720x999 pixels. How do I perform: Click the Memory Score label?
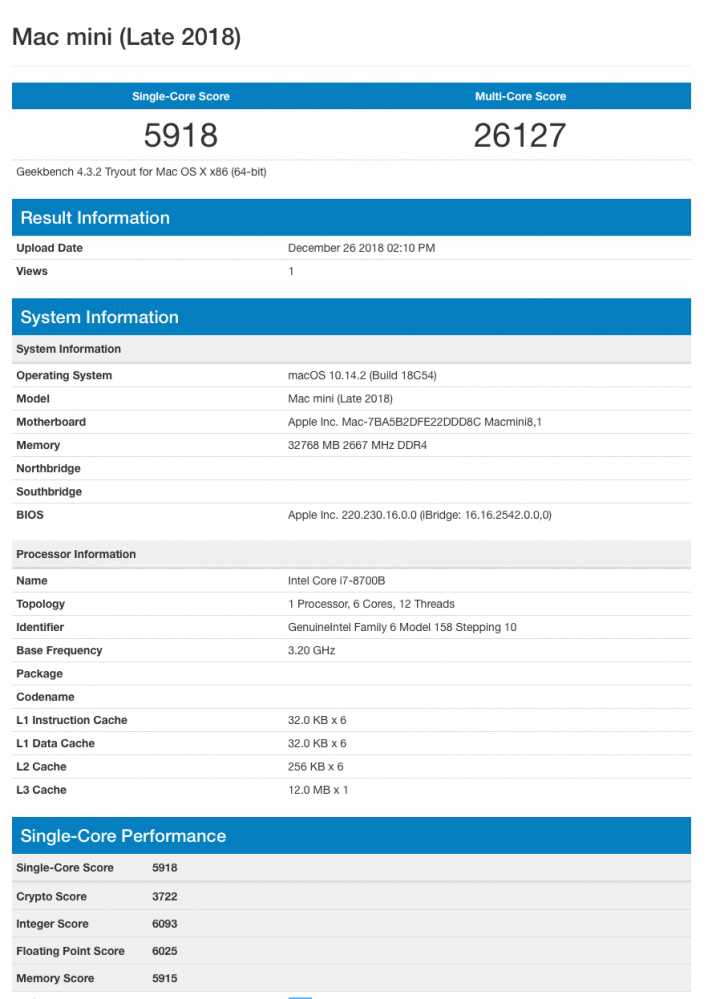coord(55,979)
